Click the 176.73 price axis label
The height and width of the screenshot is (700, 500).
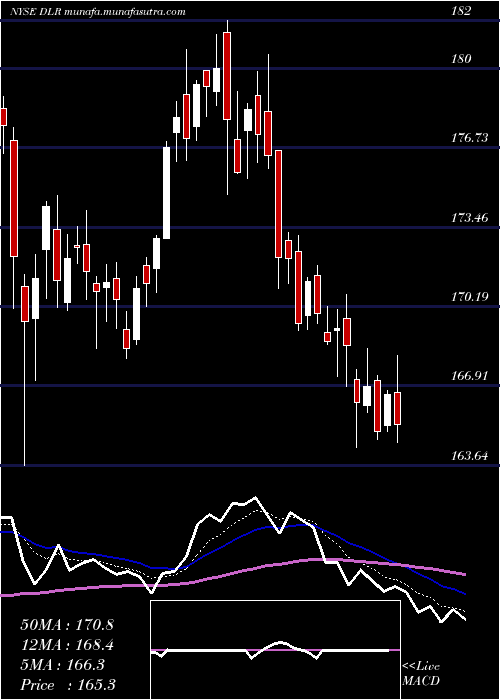pyautogui.click(x=469, y=138)
